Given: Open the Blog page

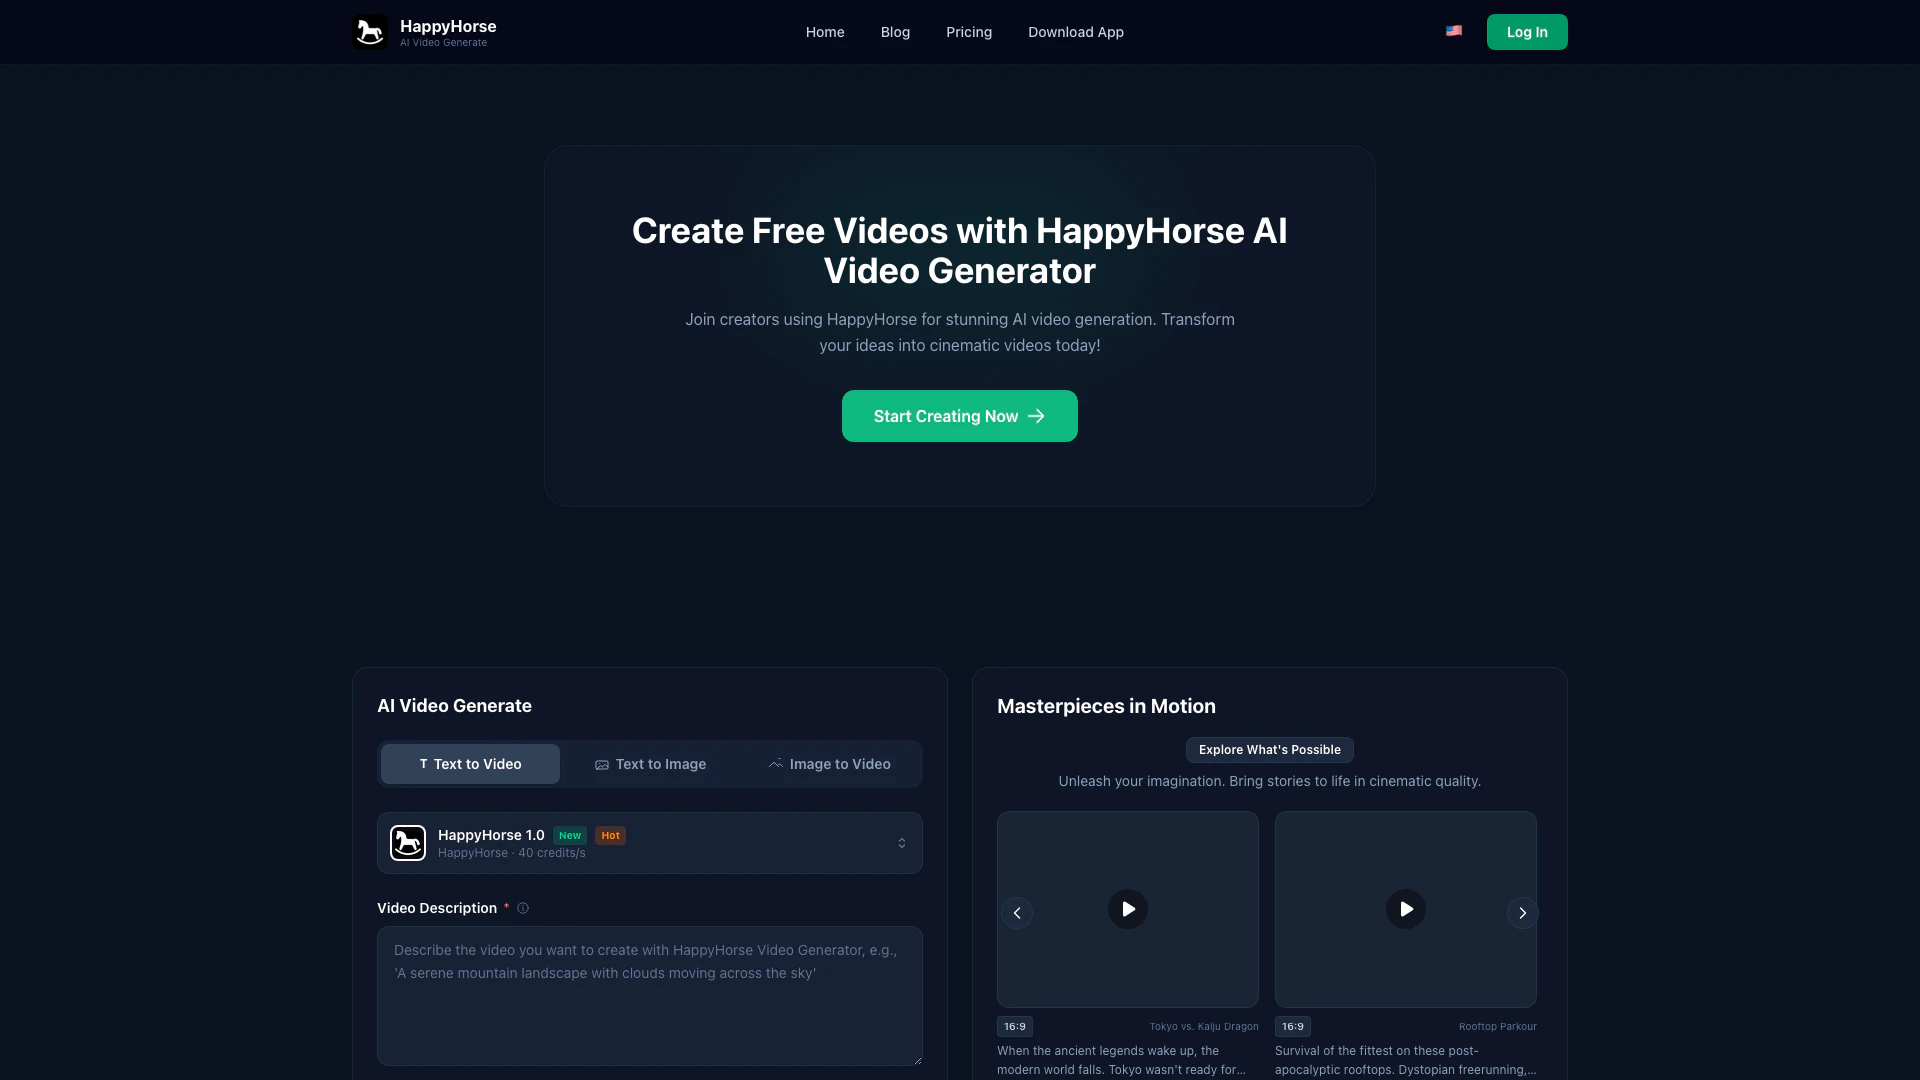Looking at the screenshot, I should click(x=895, y=32).
